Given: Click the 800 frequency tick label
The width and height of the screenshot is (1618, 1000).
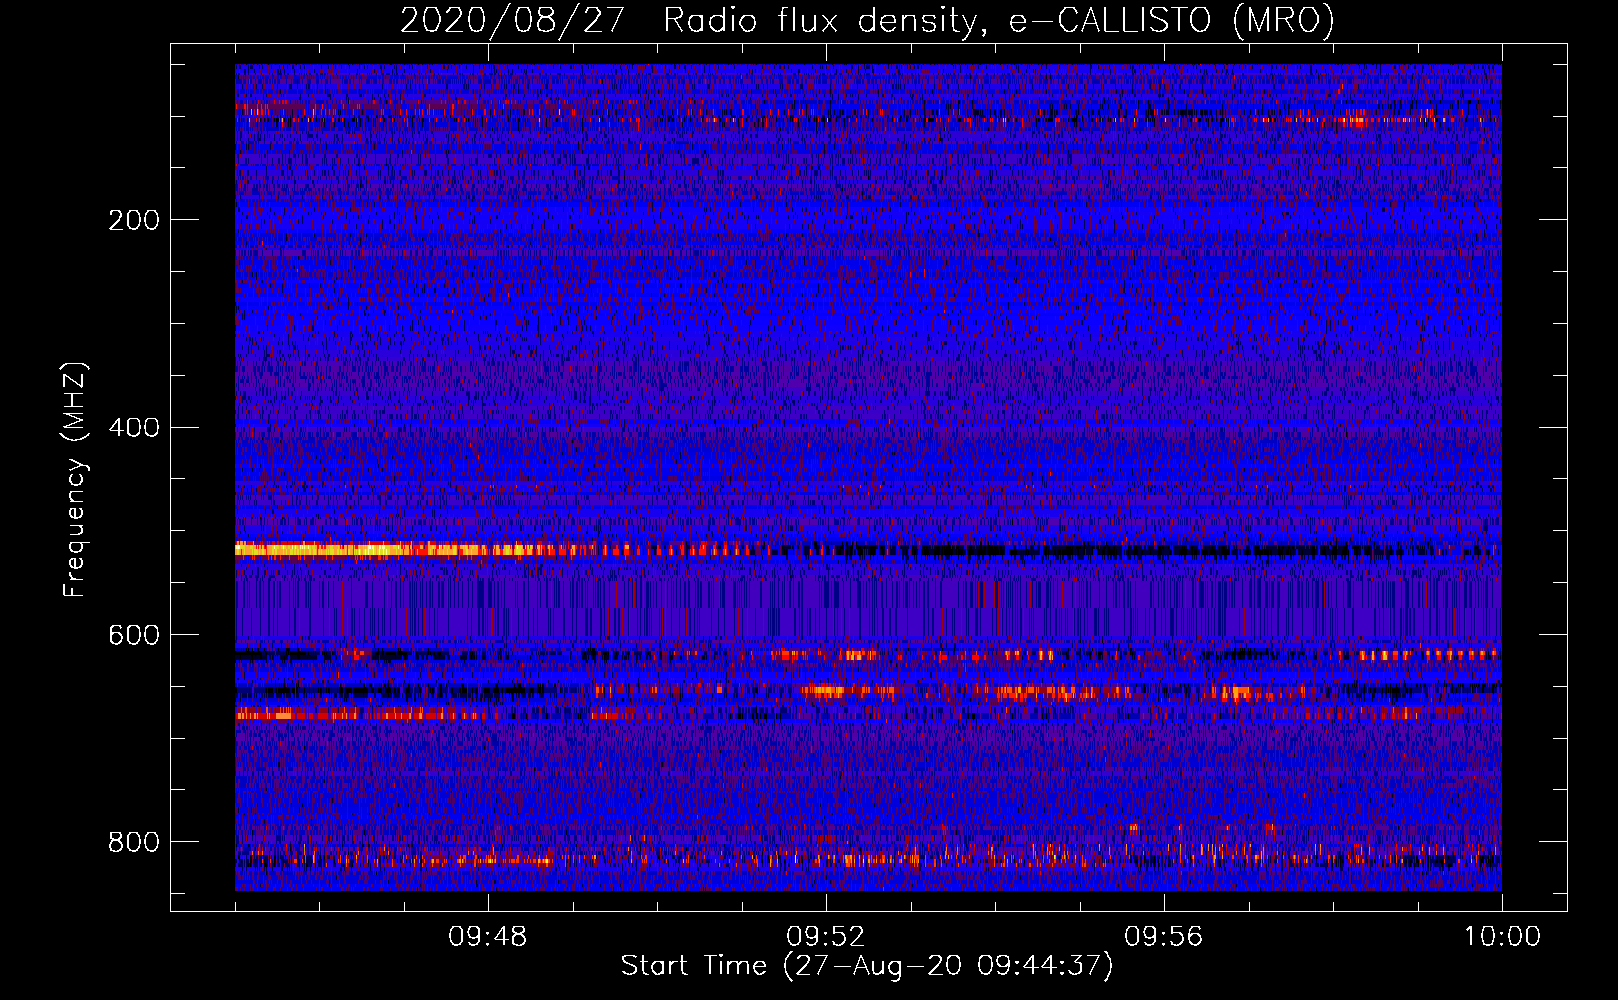Looking at the screenshot, I should coord(134,842).
